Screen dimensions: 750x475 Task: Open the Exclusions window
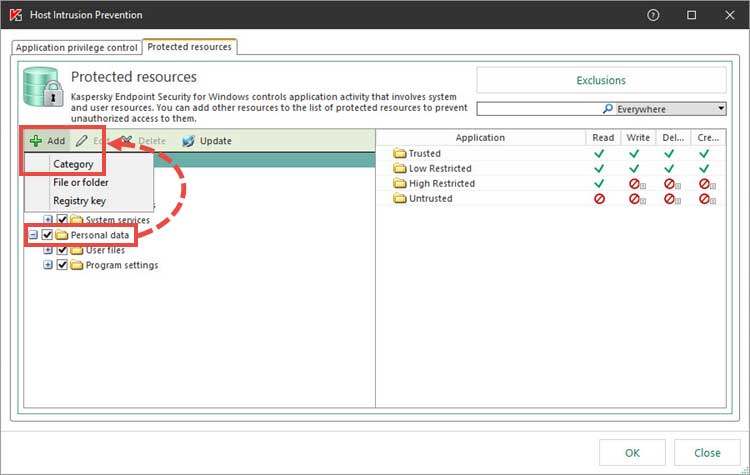coord(601,80)
